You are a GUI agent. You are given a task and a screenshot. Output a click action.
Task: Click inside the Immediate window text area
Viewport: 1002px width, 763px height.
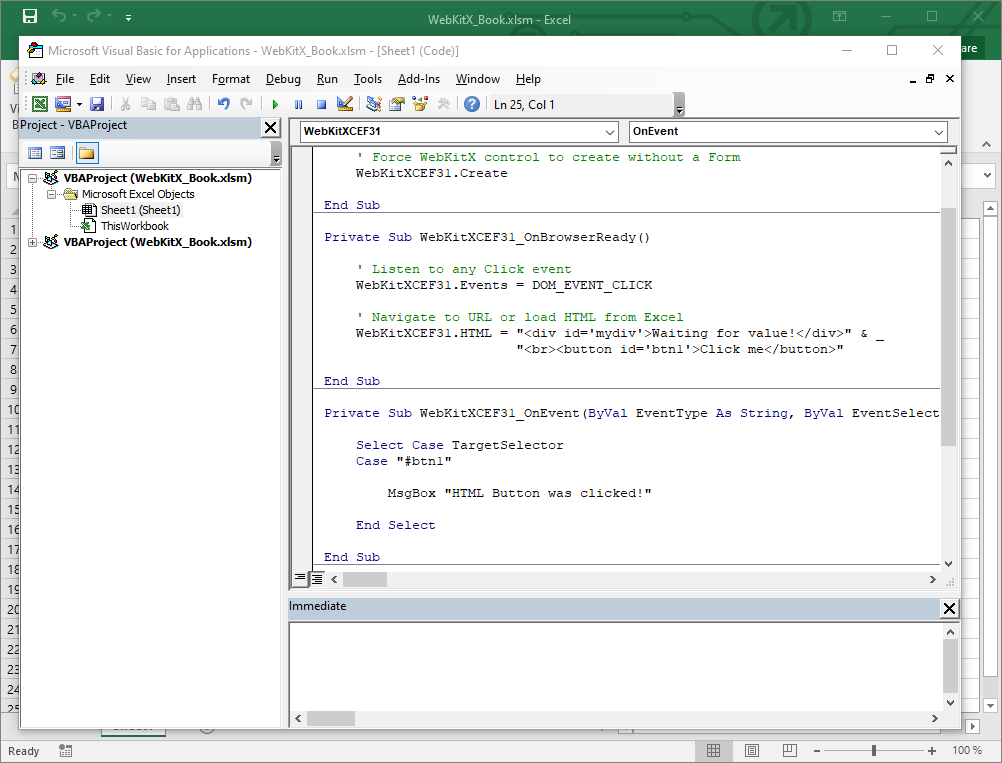click(616, 666)
